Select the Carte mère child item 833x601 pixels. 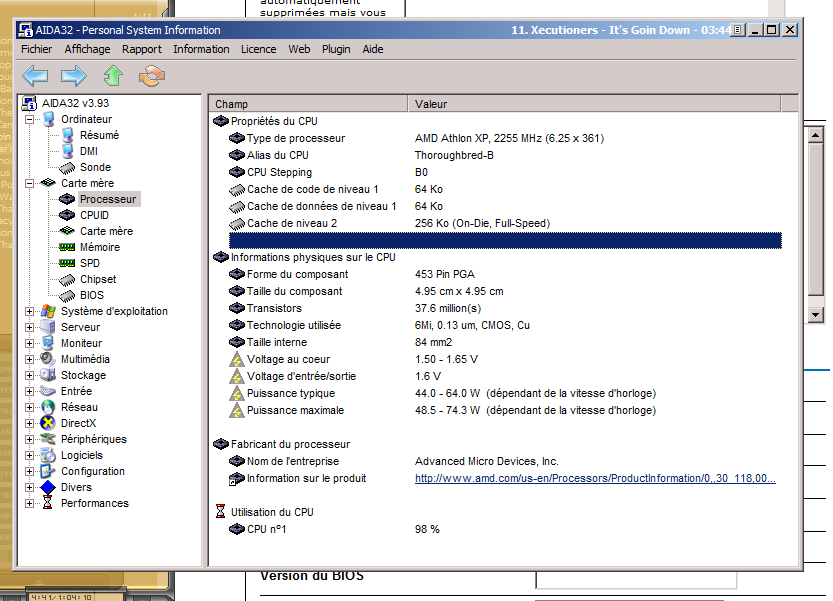click(x=106, y=231)
